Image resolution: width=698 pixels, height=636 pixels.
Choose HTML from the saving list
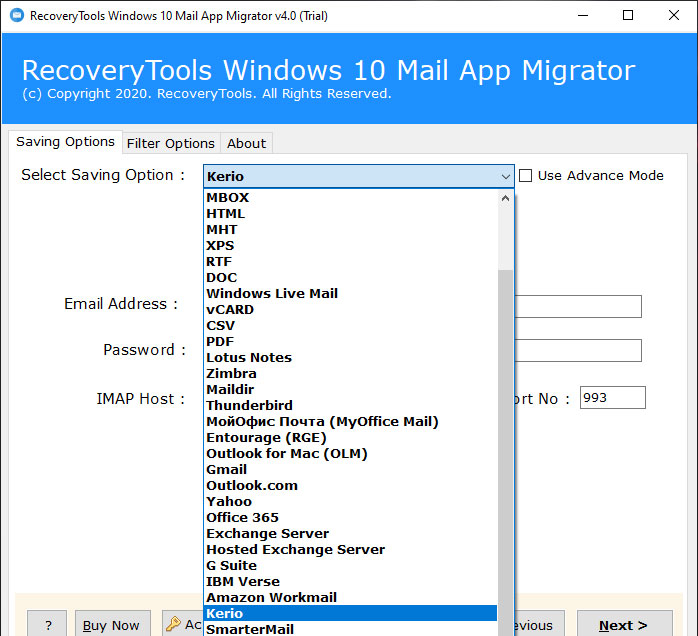click(x=351, y=214)
